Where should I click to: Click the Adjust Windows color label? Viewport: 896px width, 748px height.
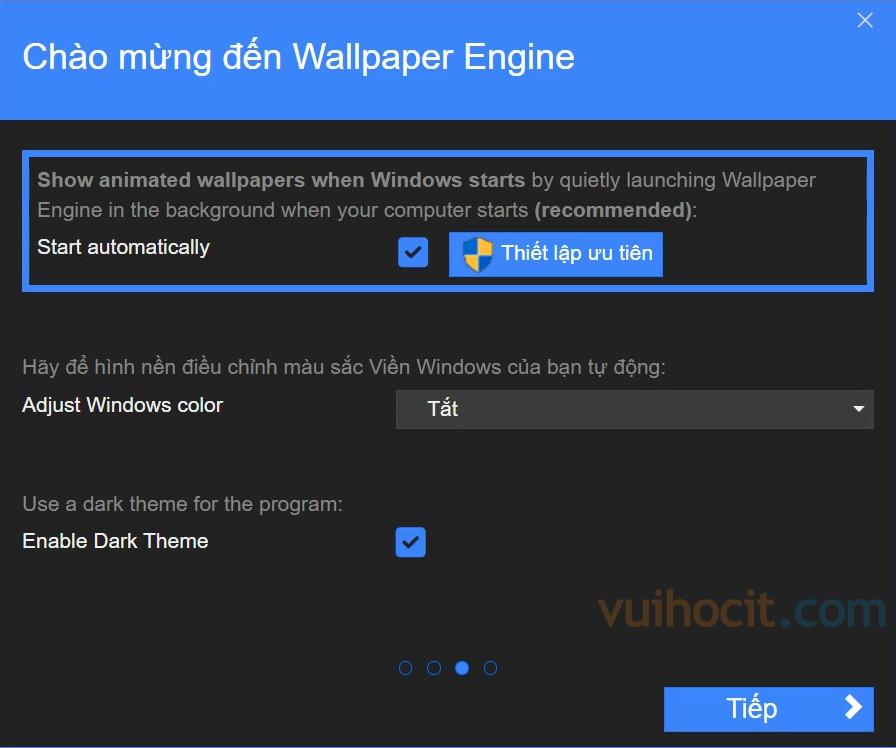pyautogui.click(x=122, y=405)
